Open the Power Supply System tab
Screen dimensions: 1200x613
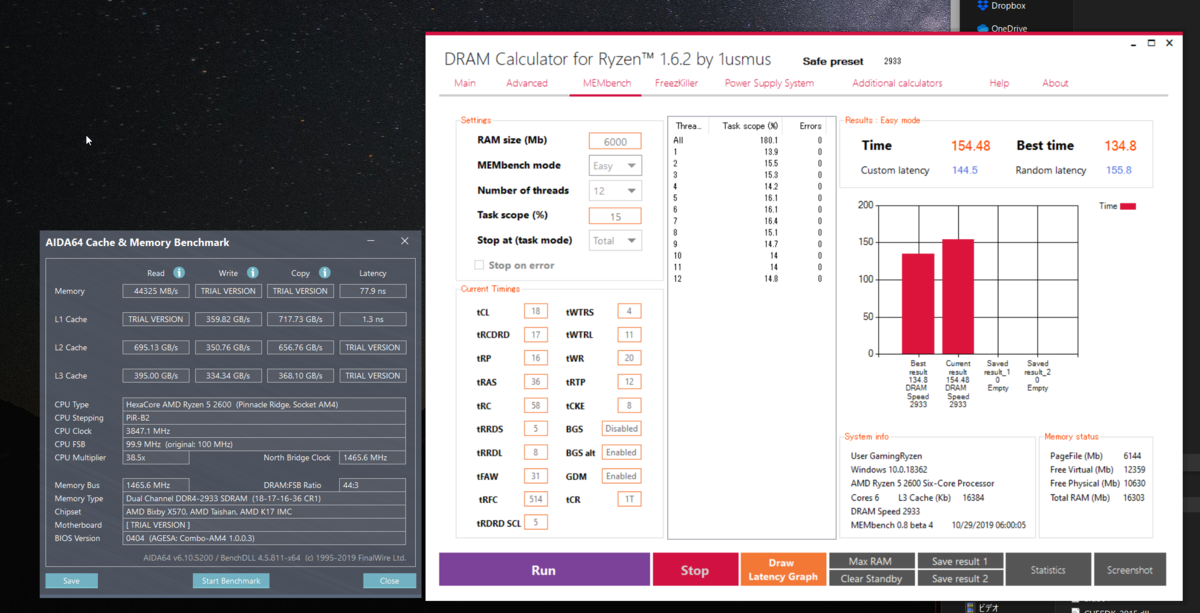(x=769, y=83)
